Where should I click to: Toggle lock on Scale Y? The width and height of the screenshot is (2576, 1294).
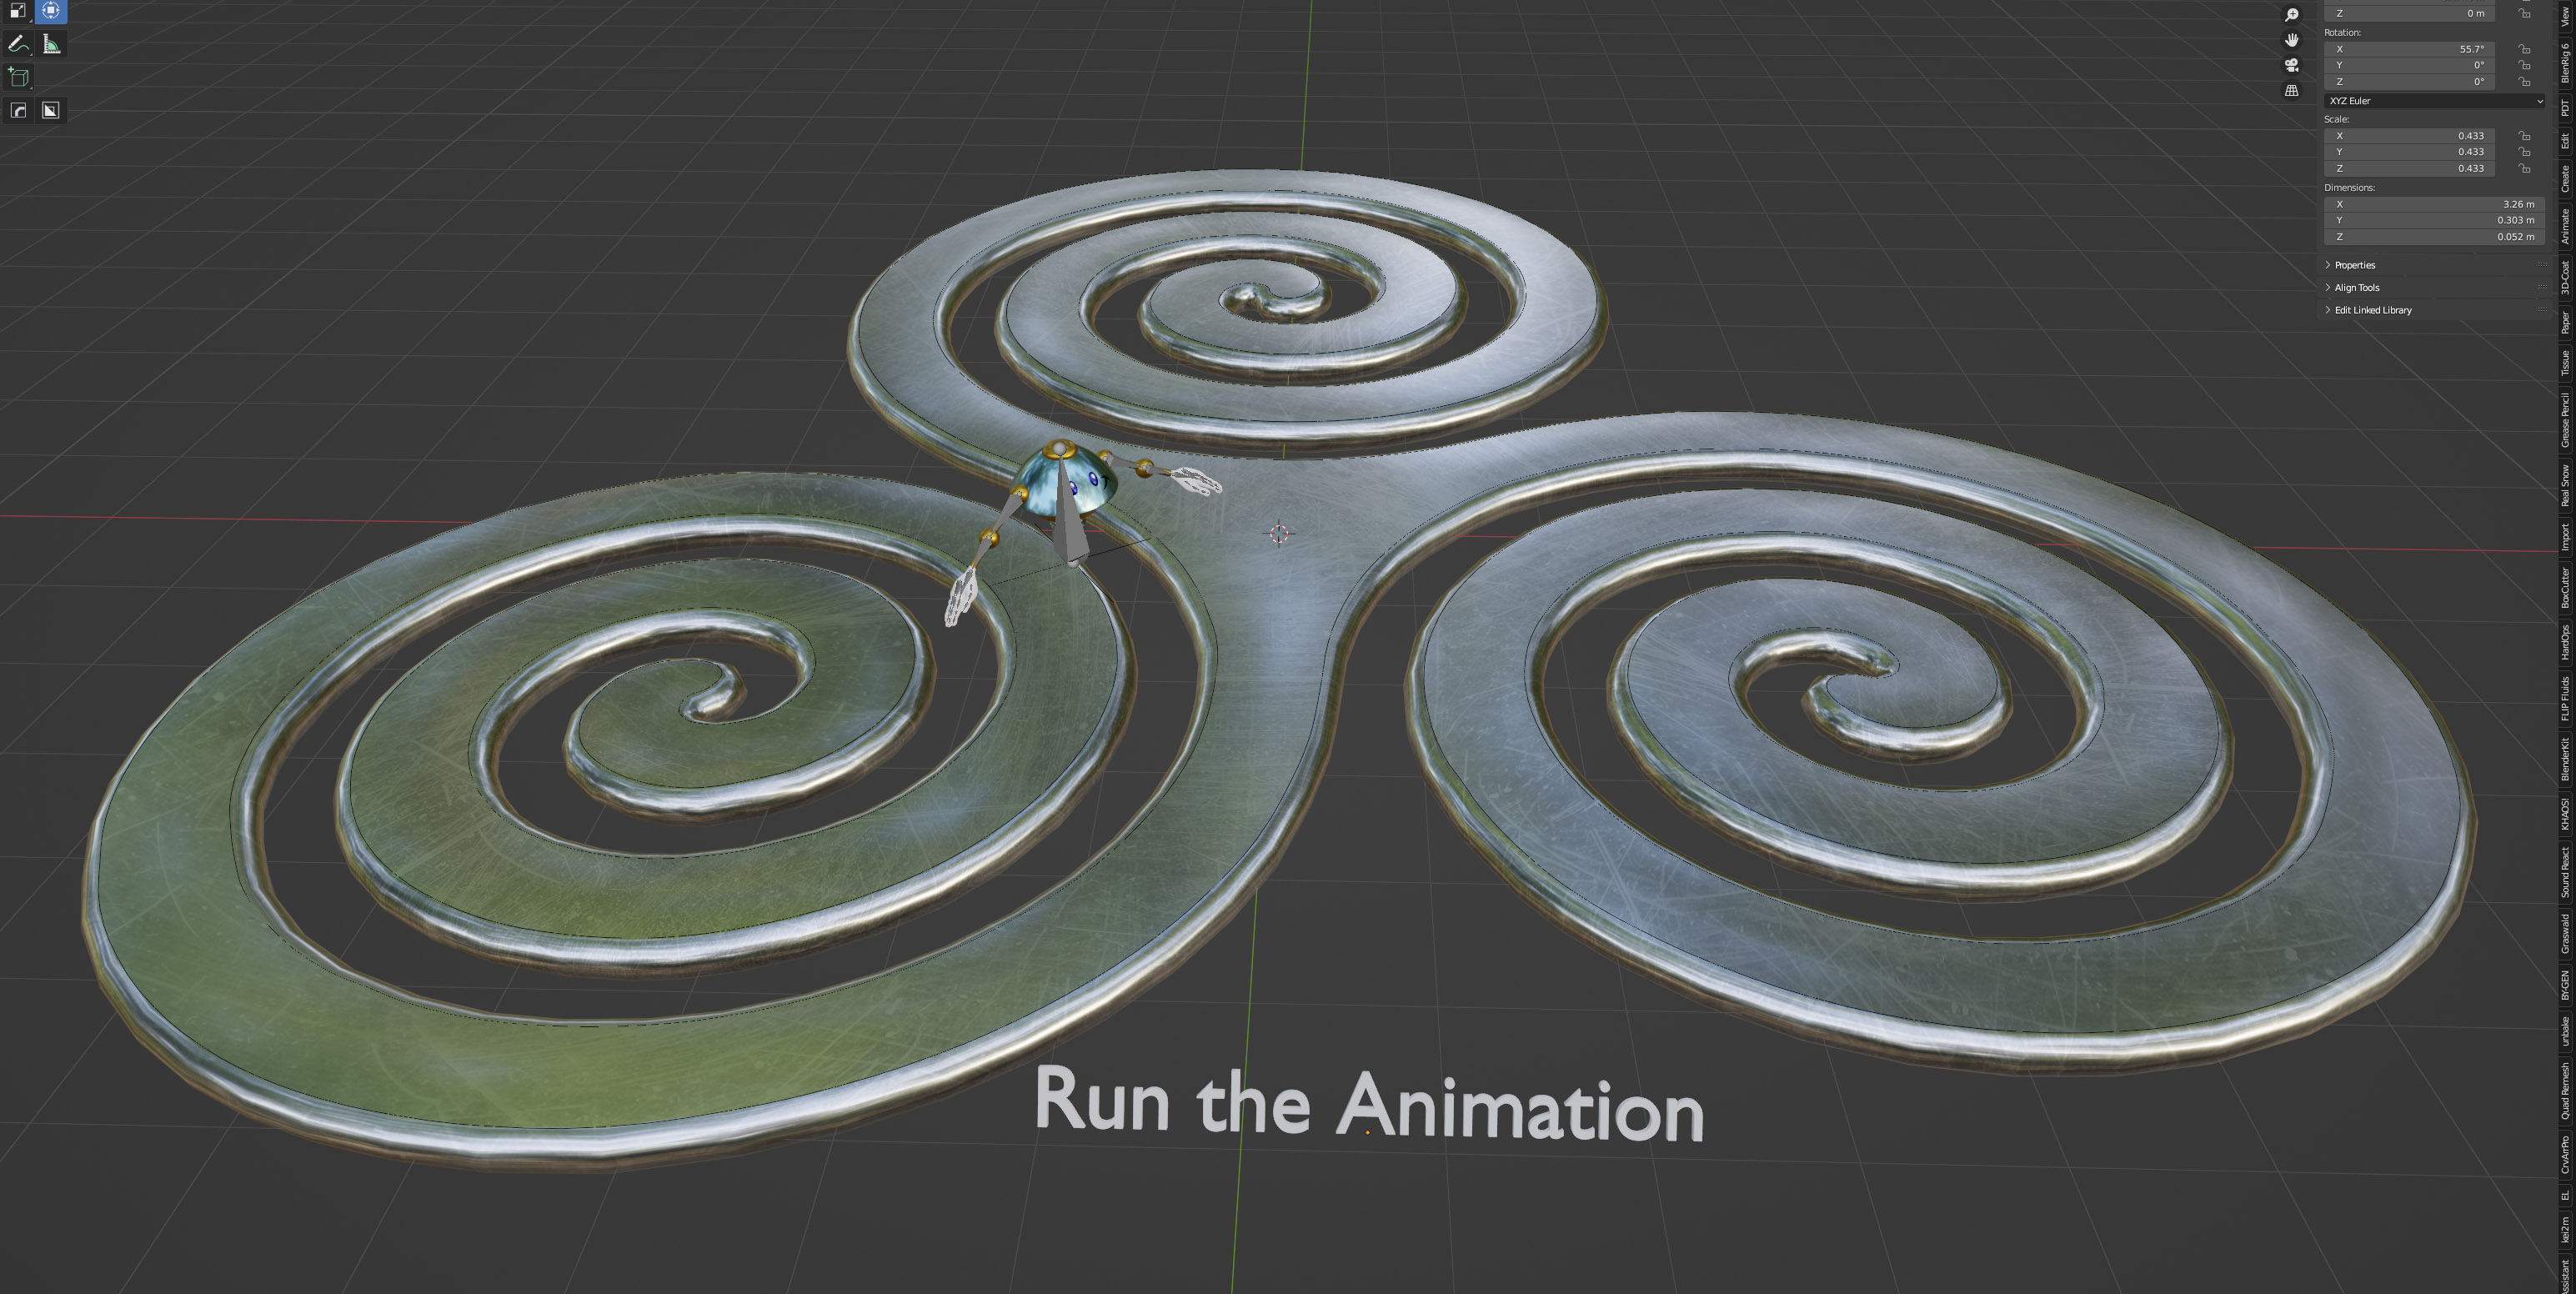[x=2524, y=152]
